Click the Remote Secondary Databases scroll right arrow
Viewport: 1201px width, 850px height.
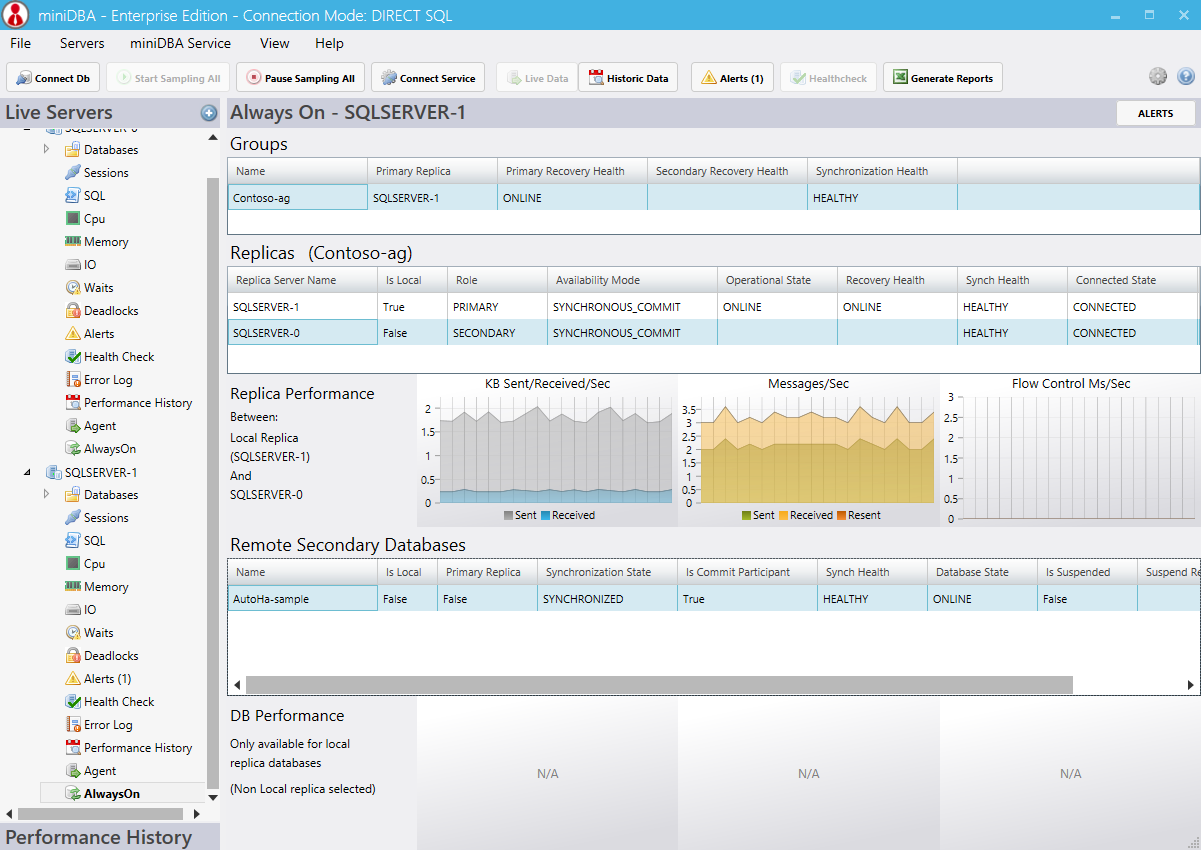[x=1191, y=685]
